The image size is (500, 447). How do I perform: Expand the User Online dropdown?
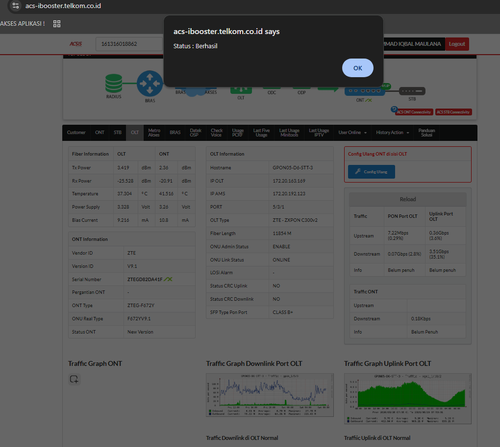coord(352,133)
